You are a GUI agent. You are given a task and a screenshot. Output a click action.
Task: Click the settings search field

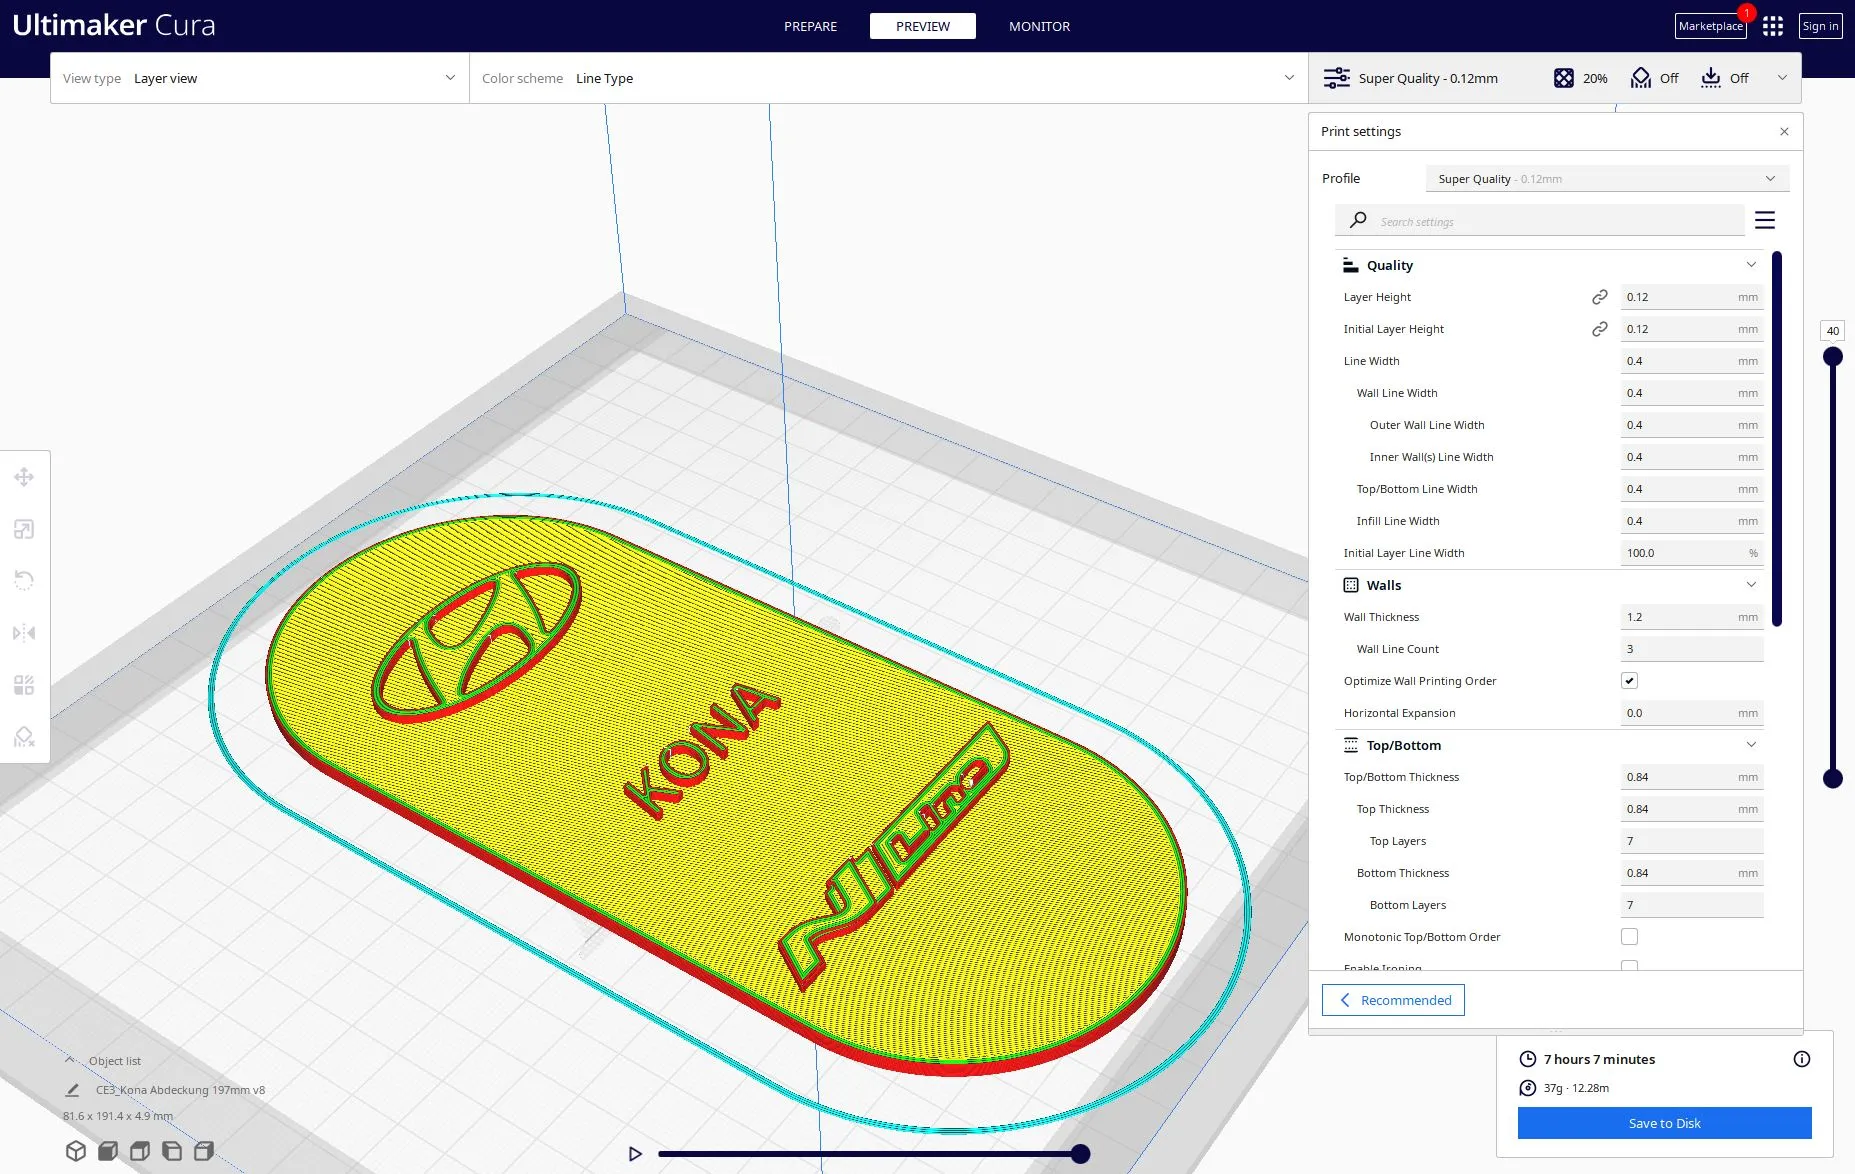pyautogui.click(x=1540, y=220)
